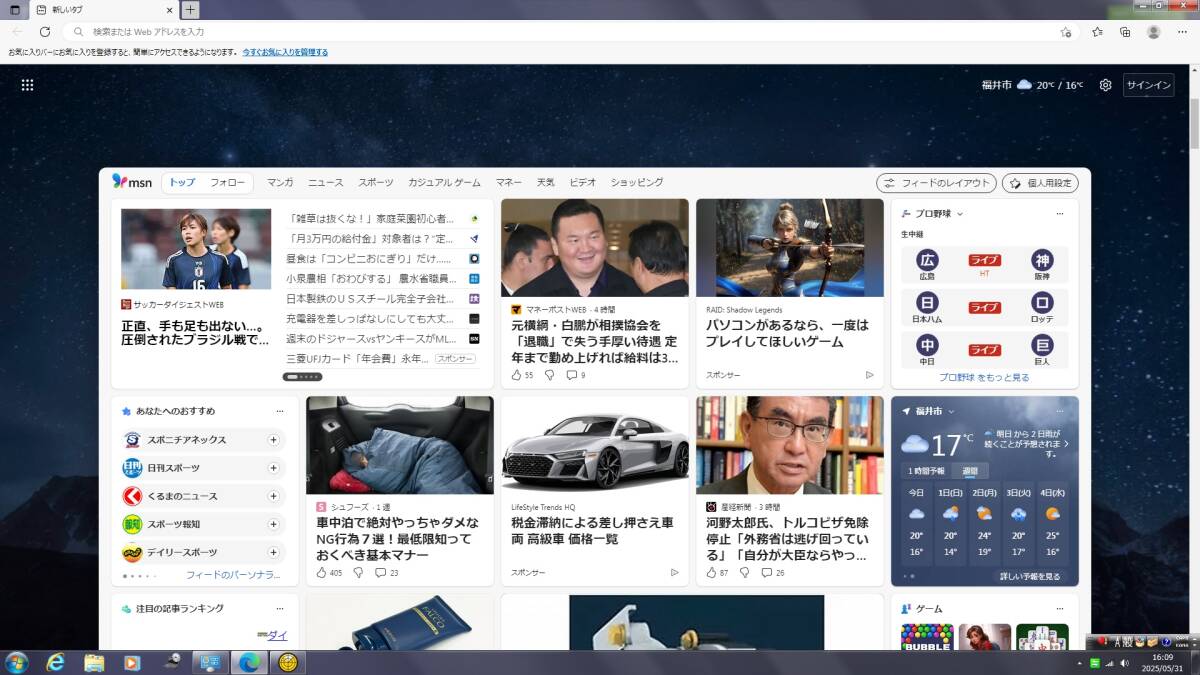
Task: Open the ショッピング menu item
Action: click(637, 183)
